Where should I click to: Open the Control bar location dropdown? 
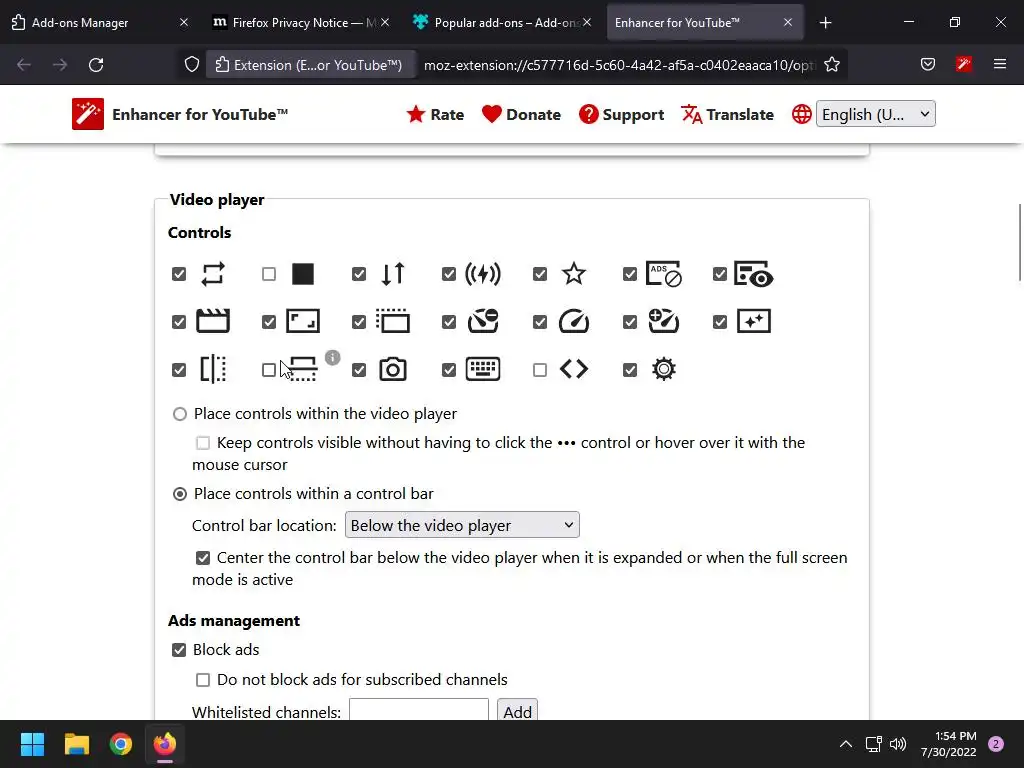coord(462,525)
